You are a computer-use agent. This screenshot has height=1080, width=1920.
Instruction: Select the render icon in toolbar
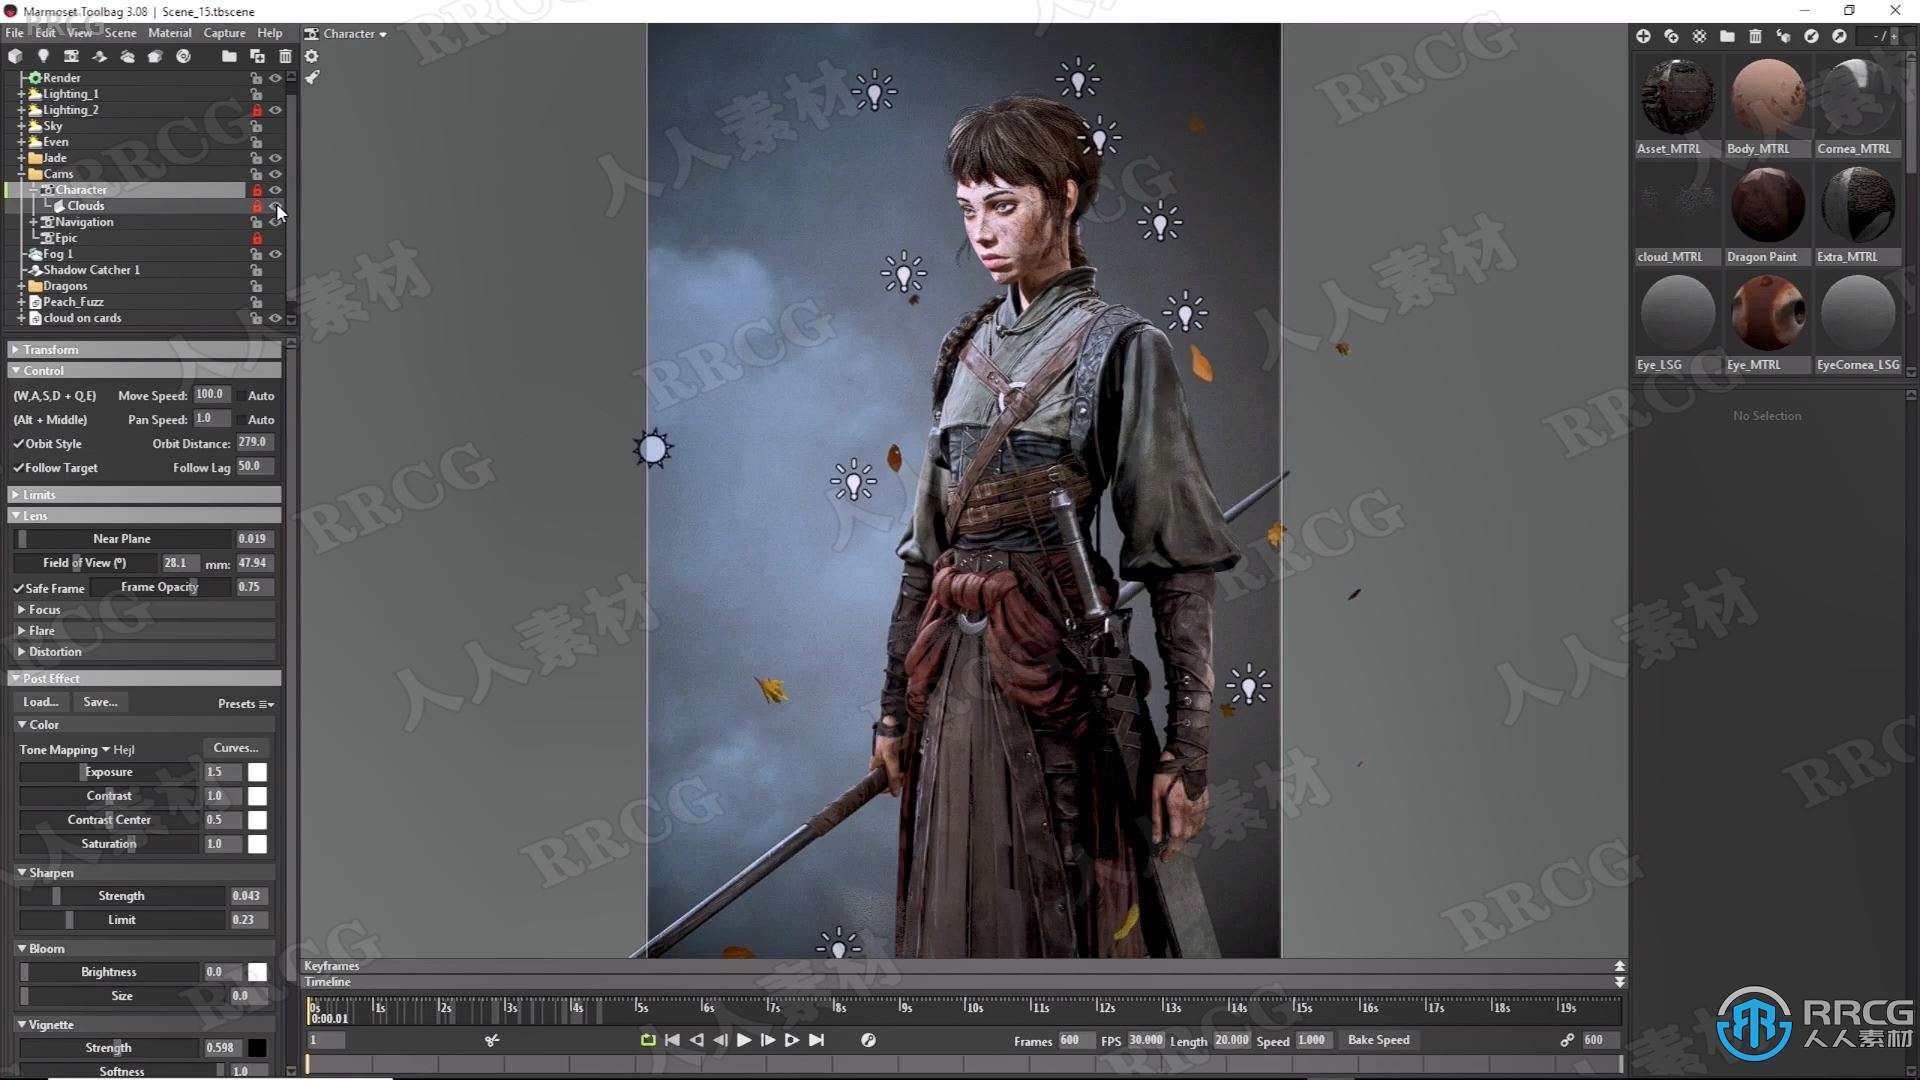pyautogui.click(x=185, y=55)
